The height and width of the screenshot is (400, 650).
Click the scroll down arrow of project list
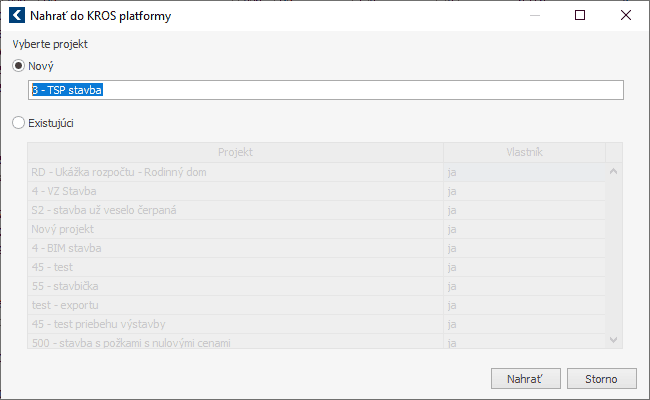pos(614,340)
